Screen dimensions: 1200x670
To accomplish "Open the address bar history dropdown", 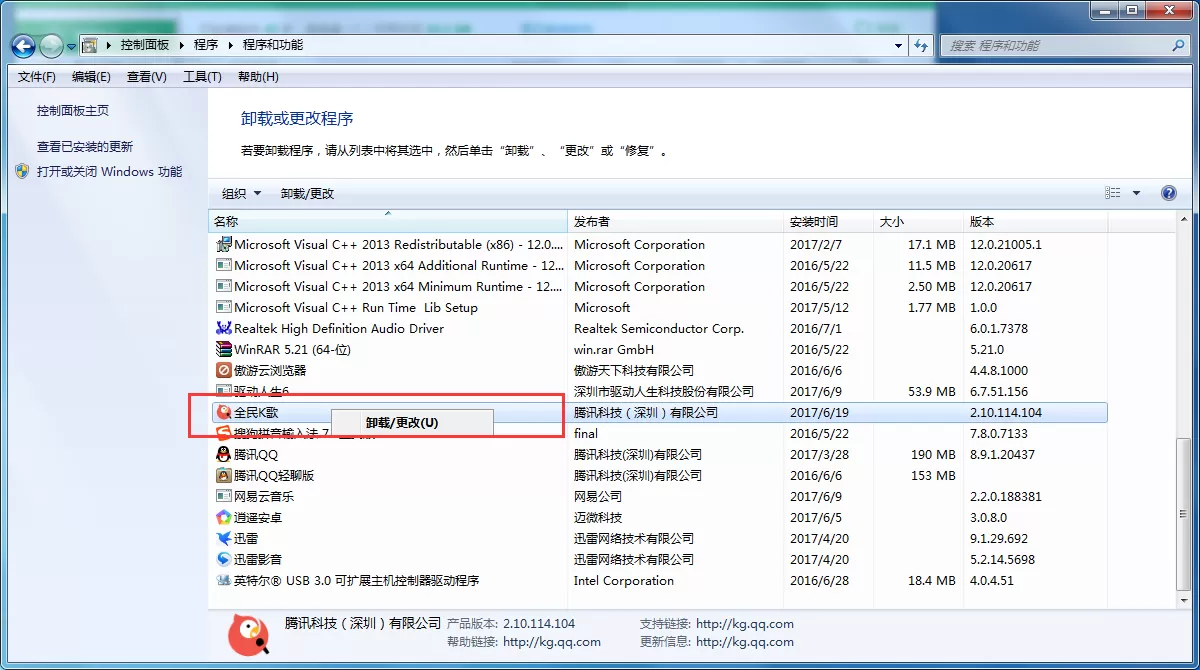I will [x=898, y=46].
